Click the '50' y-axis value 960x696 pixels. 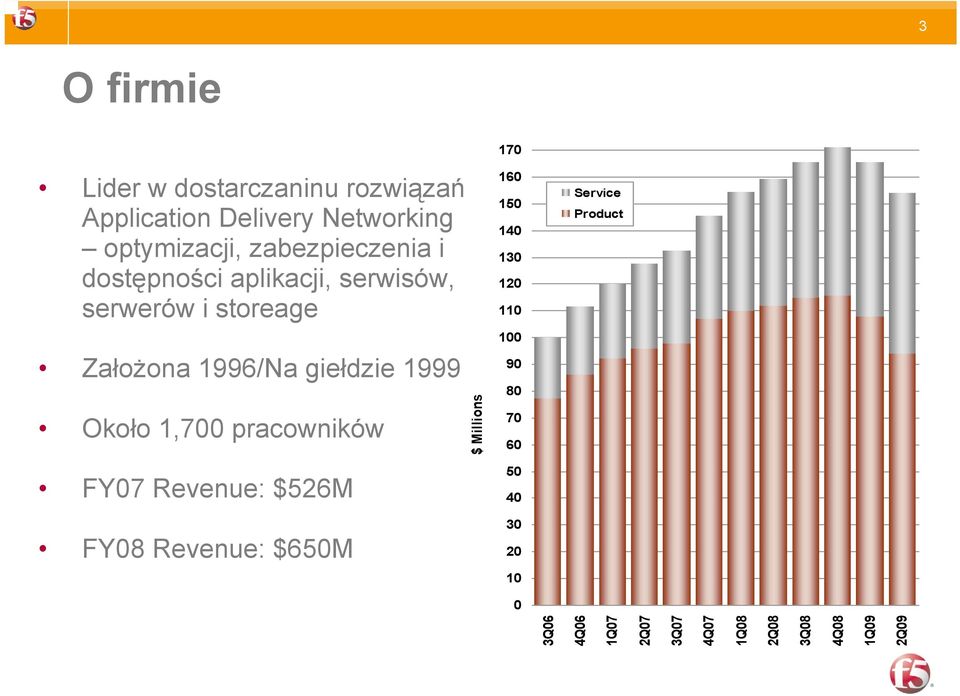(514, 471)
